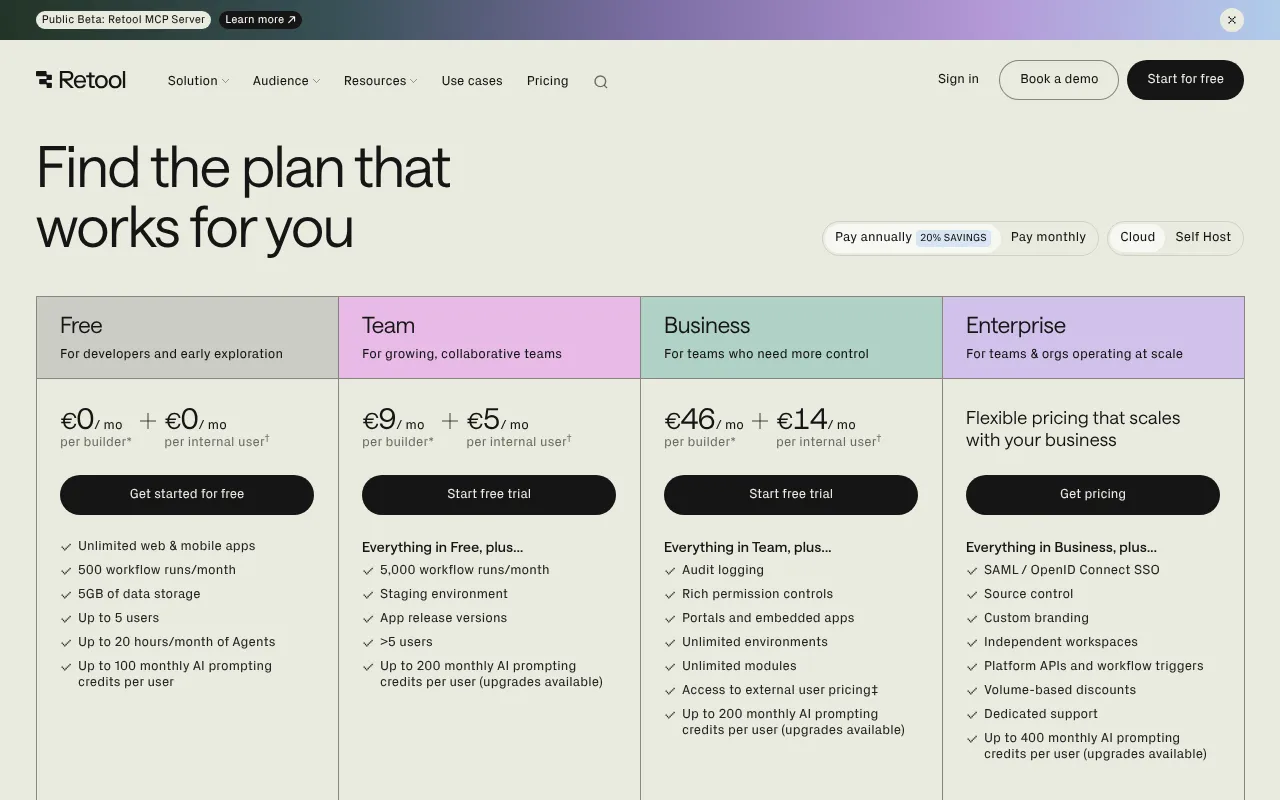The width and height of the screenshot is (1280, 800).
Task: Click 'For teams who need more control' subtitle
Action: pos(766,354)
